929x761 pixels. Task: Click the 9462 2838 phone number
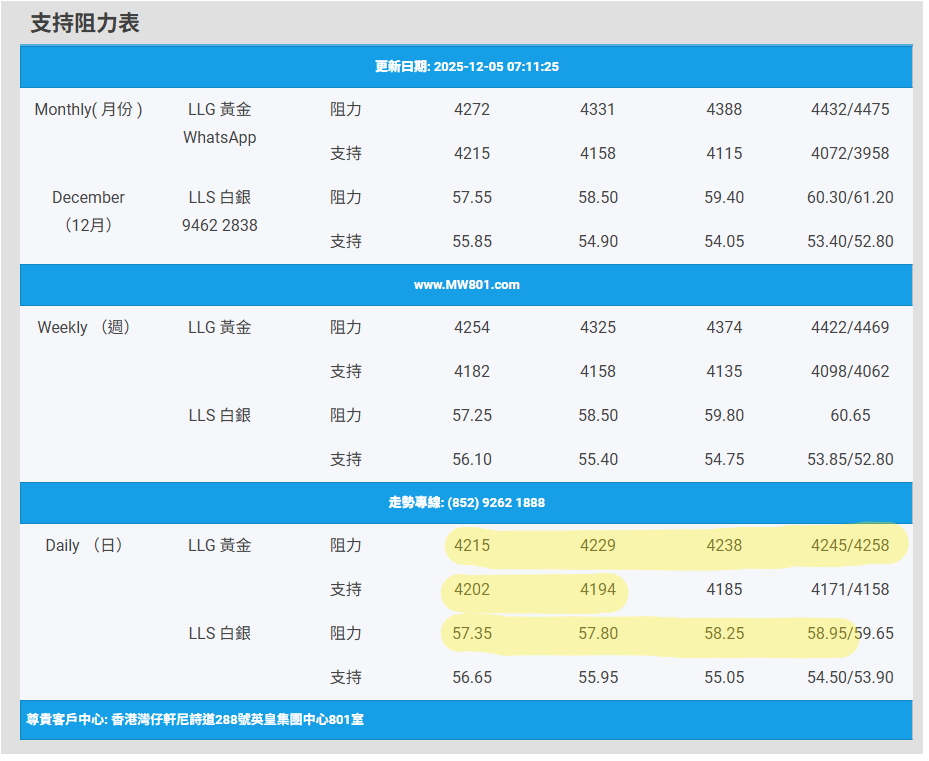219,226
